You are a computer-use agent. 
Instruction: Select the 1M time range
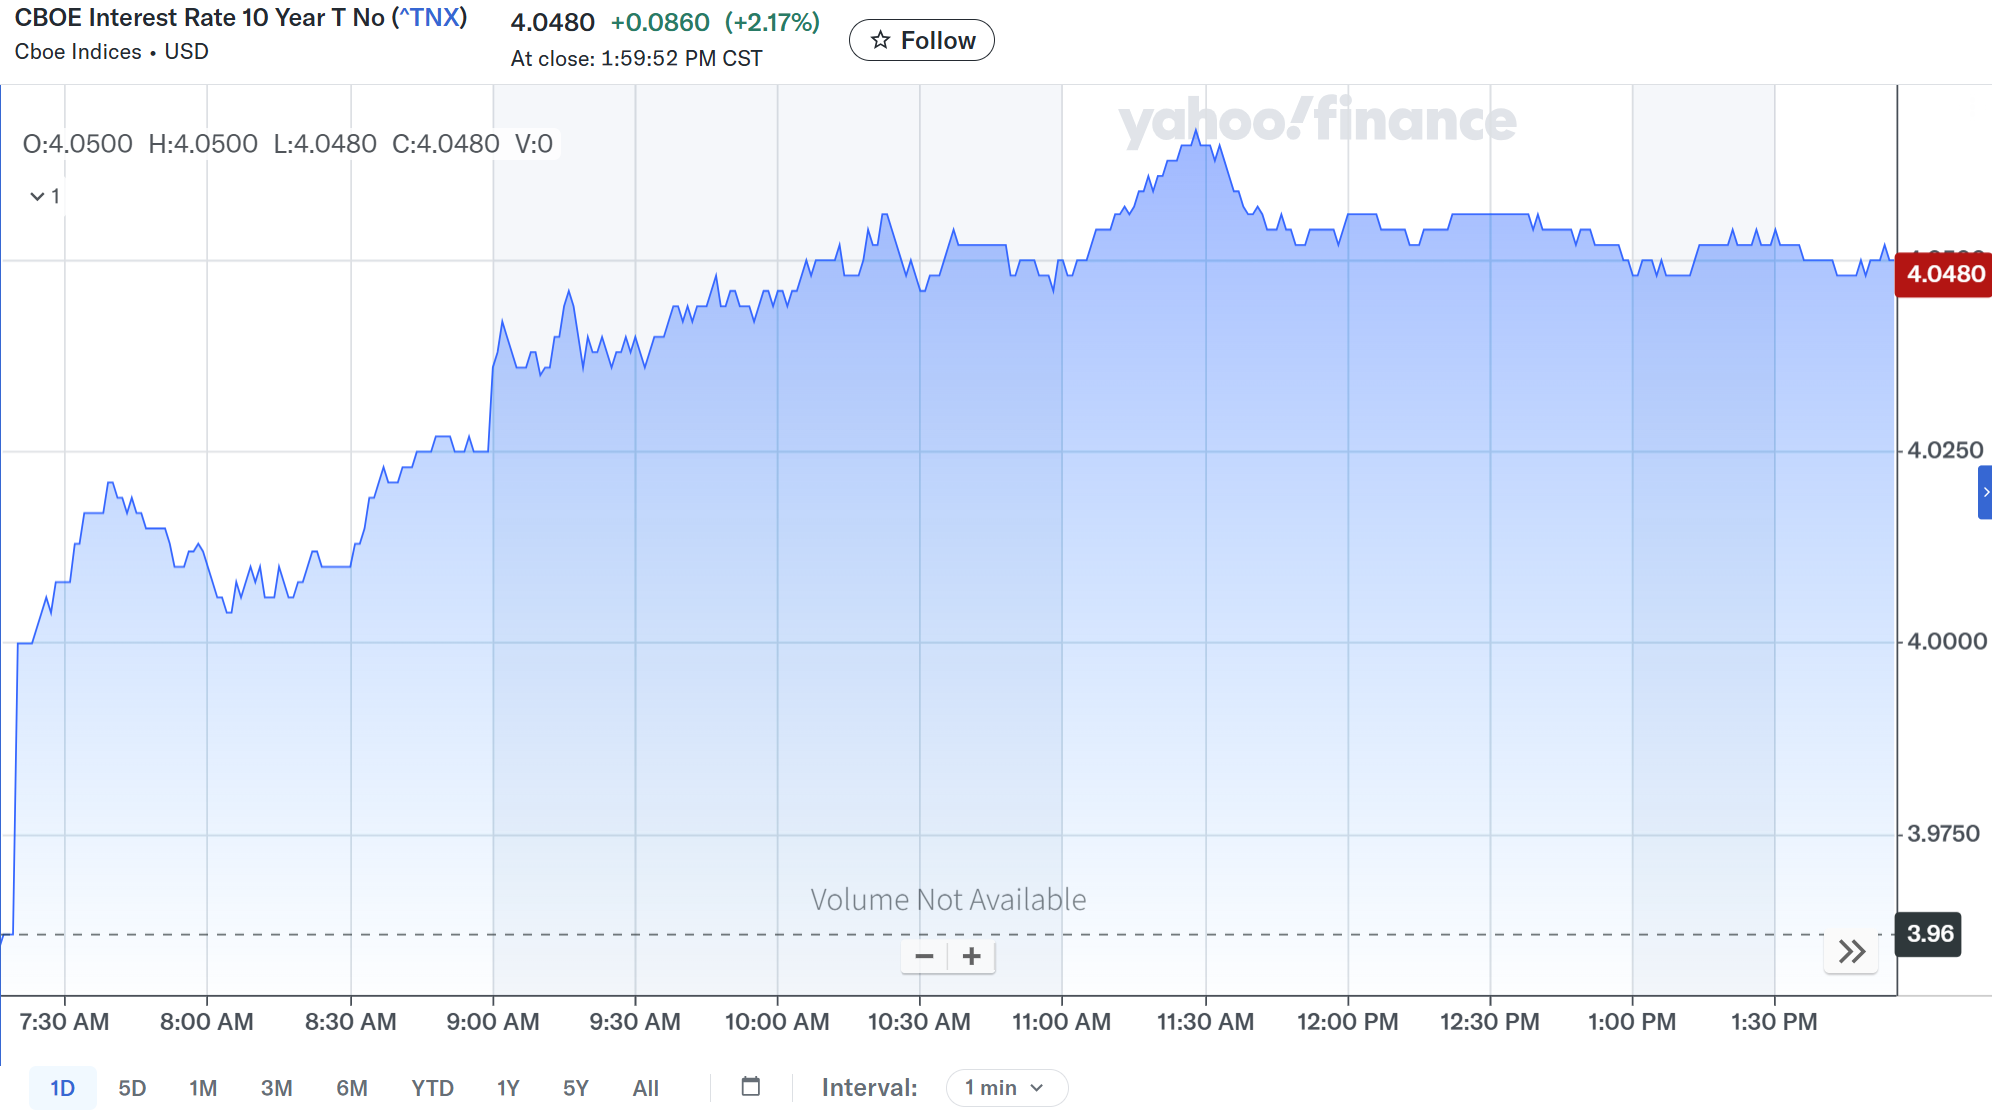click(203, 1088)
